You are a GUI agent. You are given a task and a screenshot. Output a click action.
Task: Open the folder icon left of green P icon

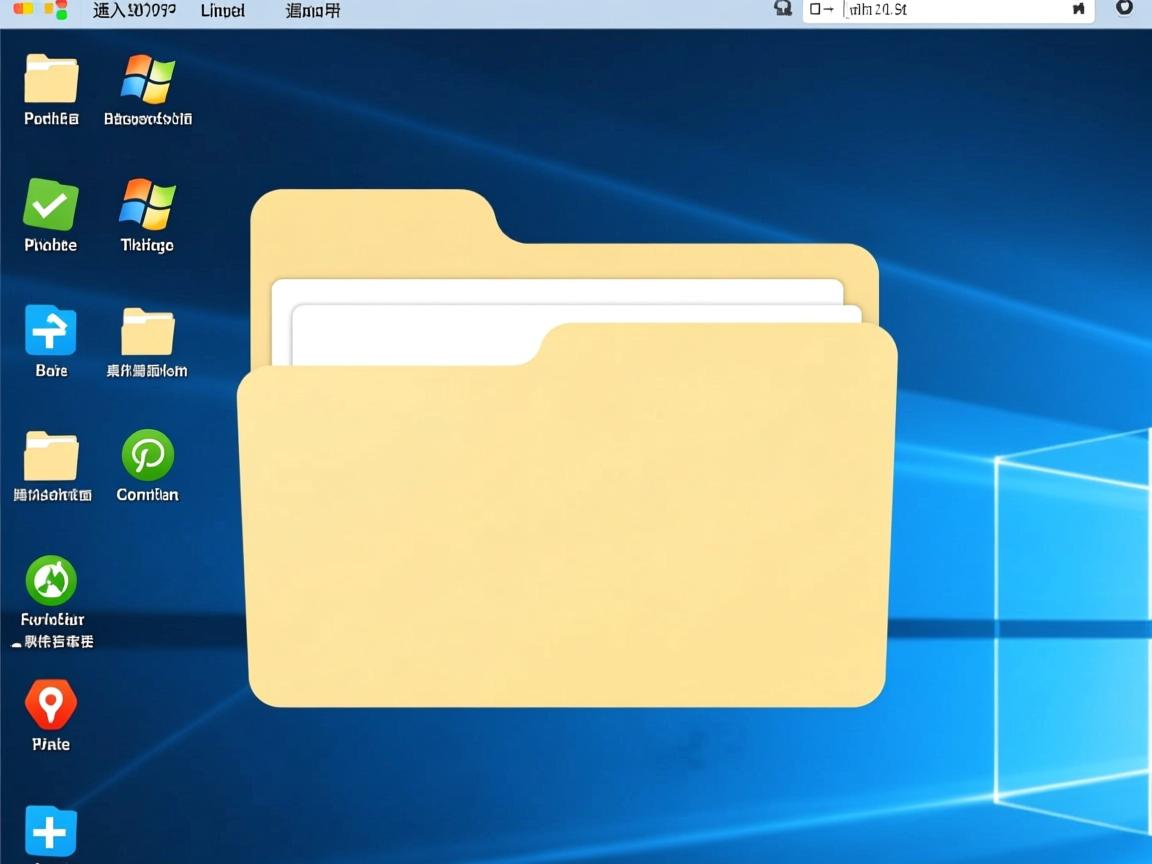pos(51,456)
